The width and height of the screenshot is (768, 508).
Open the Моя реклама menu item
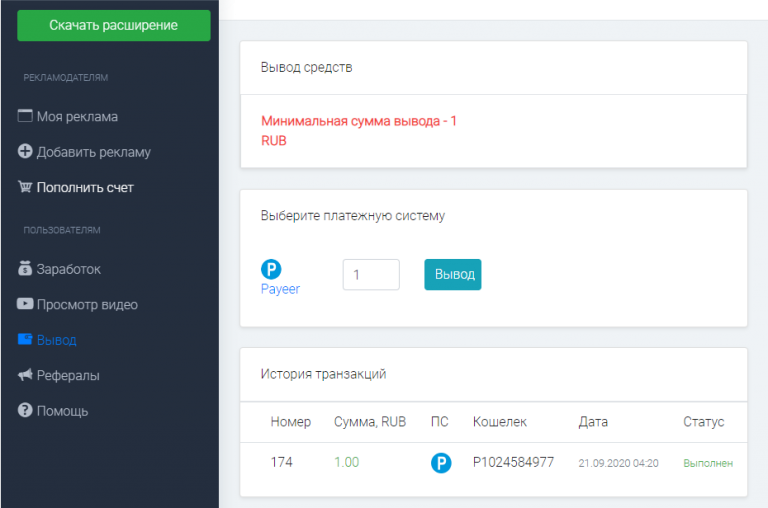[77, 117]
